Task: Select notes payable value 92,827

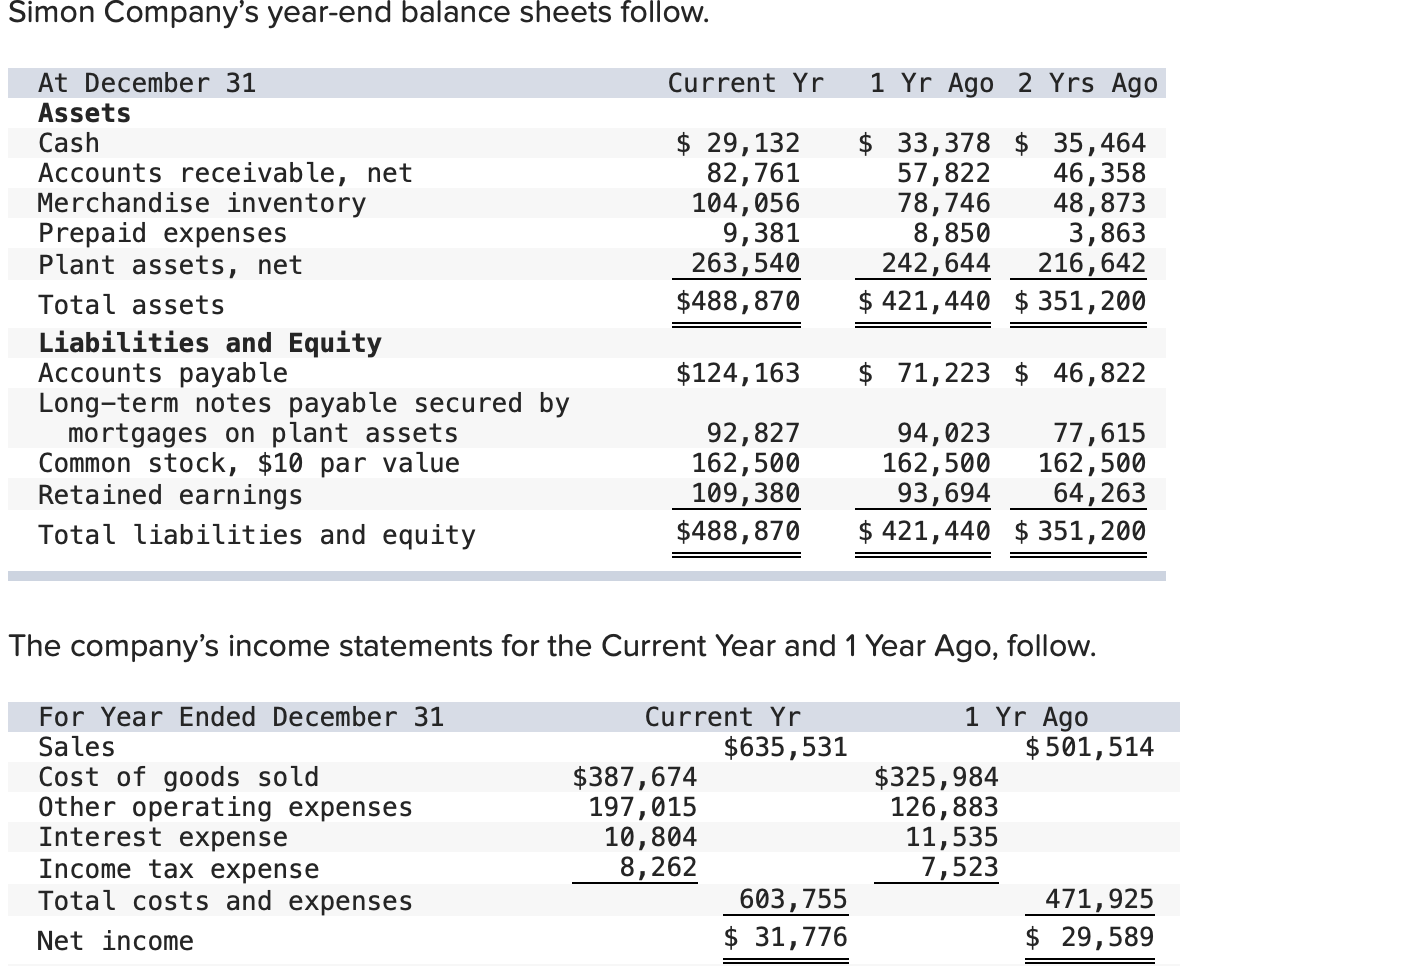Action: click(754, 433)
